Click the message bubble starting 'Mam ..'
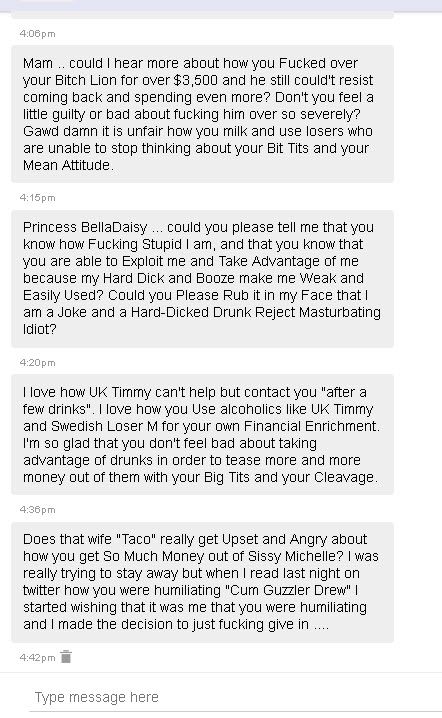 (x=202, y=114)
